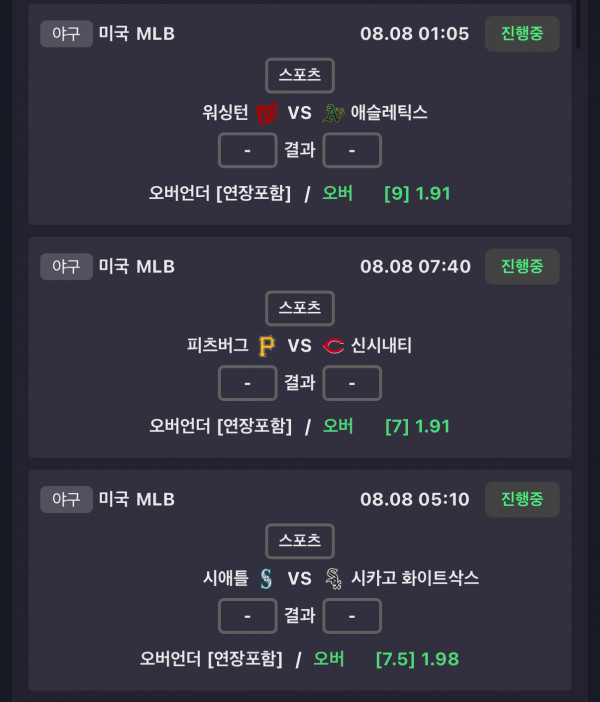Click 진행중 status on 07:40 game
600x702 pixels.
pos(522,266)
